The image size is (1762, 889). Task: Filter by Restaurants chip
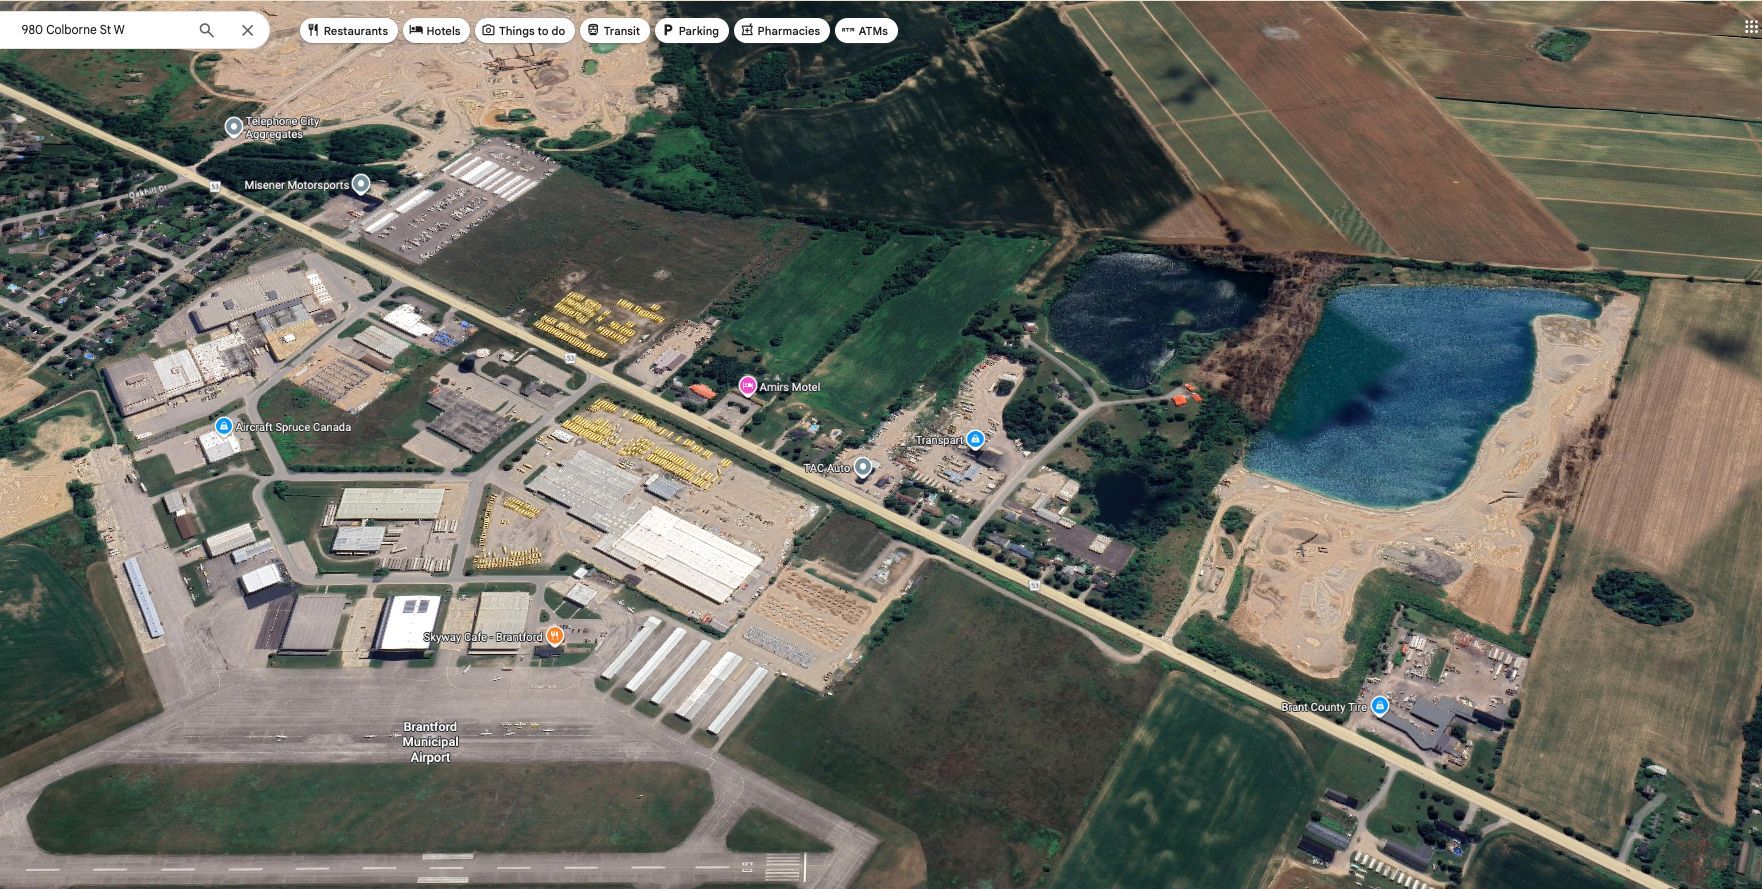347,31
